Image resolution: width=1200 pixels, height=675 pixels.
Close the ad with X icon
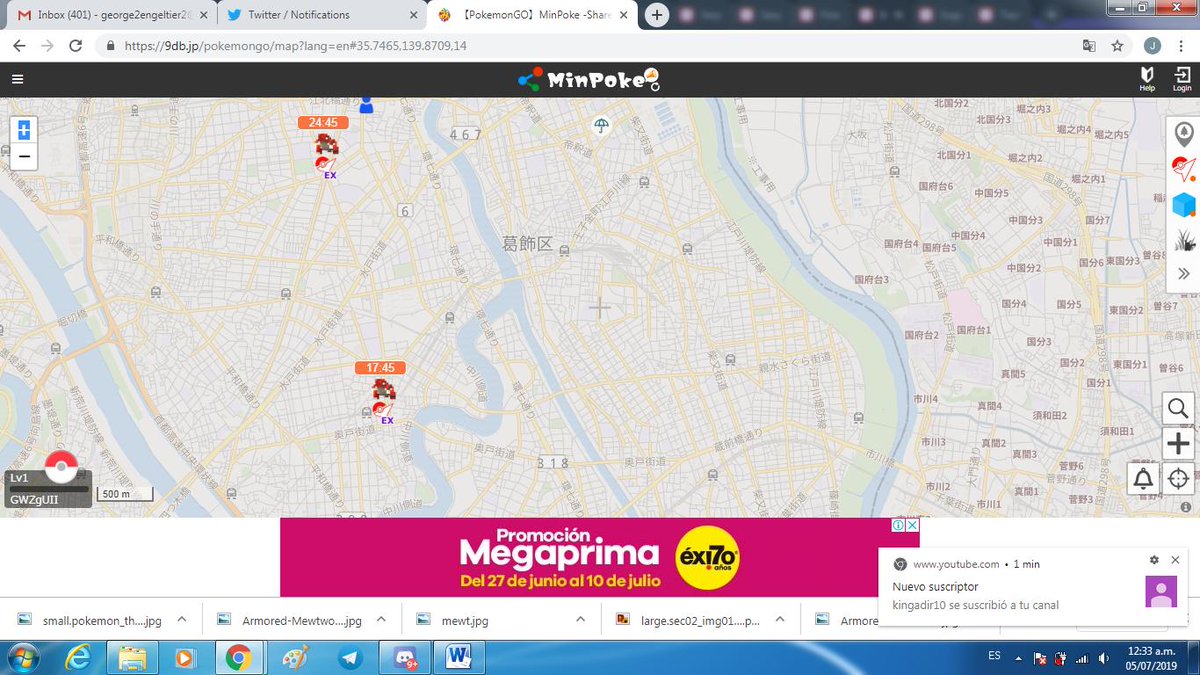point(912,525)
